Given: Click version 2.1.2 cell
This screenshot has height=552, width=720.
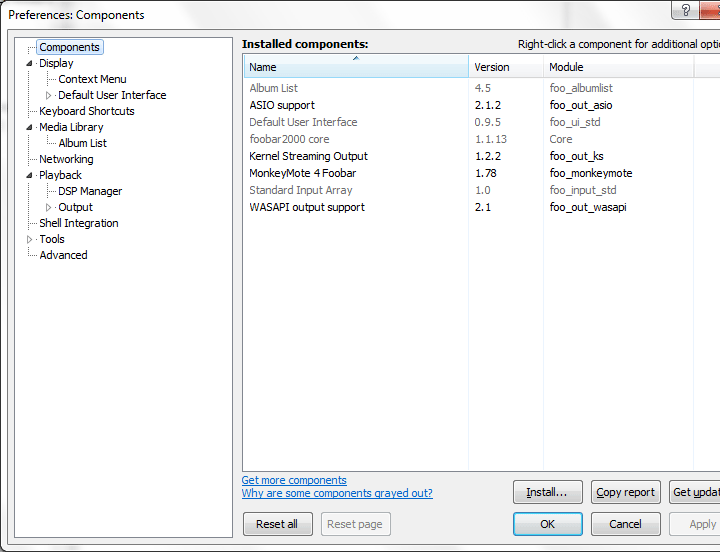Looking at the screenshot, I should [x=488, y=105].
